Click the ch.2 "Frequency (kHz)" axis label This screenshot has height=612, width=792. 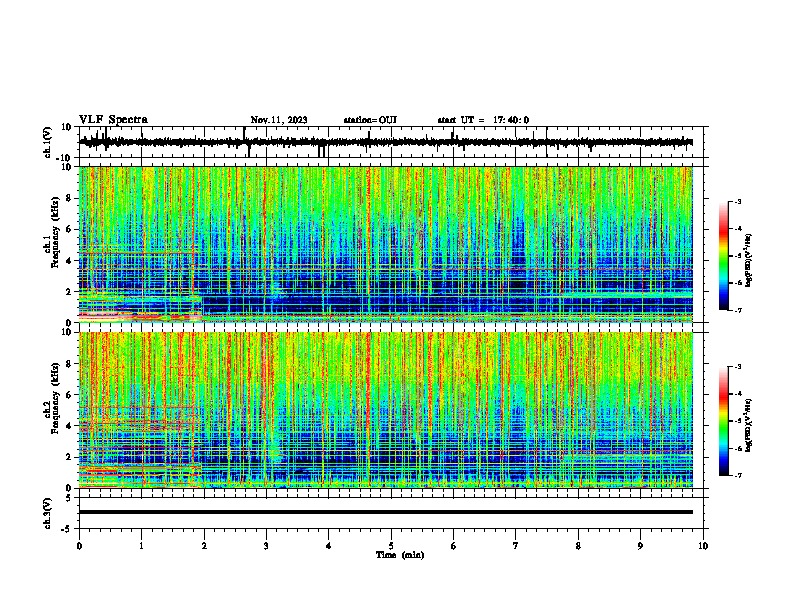(x=55, y=398)
